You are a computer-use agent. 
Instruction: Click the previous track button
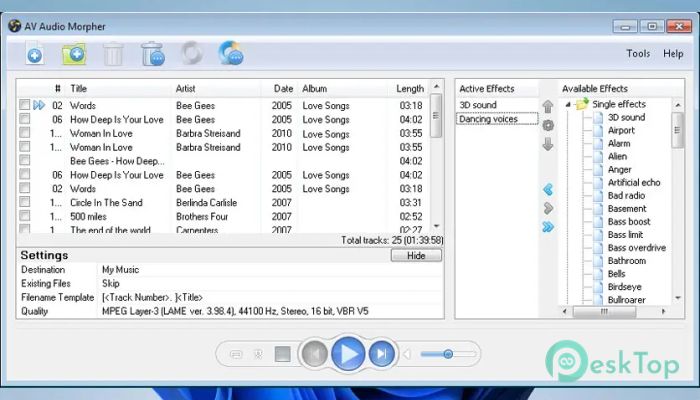tap(314, 354)
